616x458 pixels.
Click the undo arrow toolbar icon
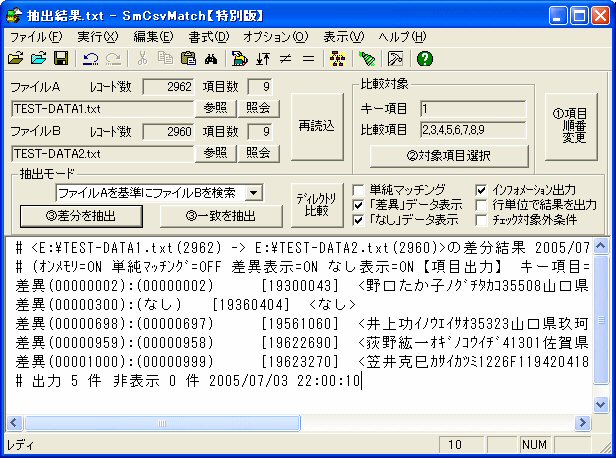pyautogui.click(x=91, y=59)
